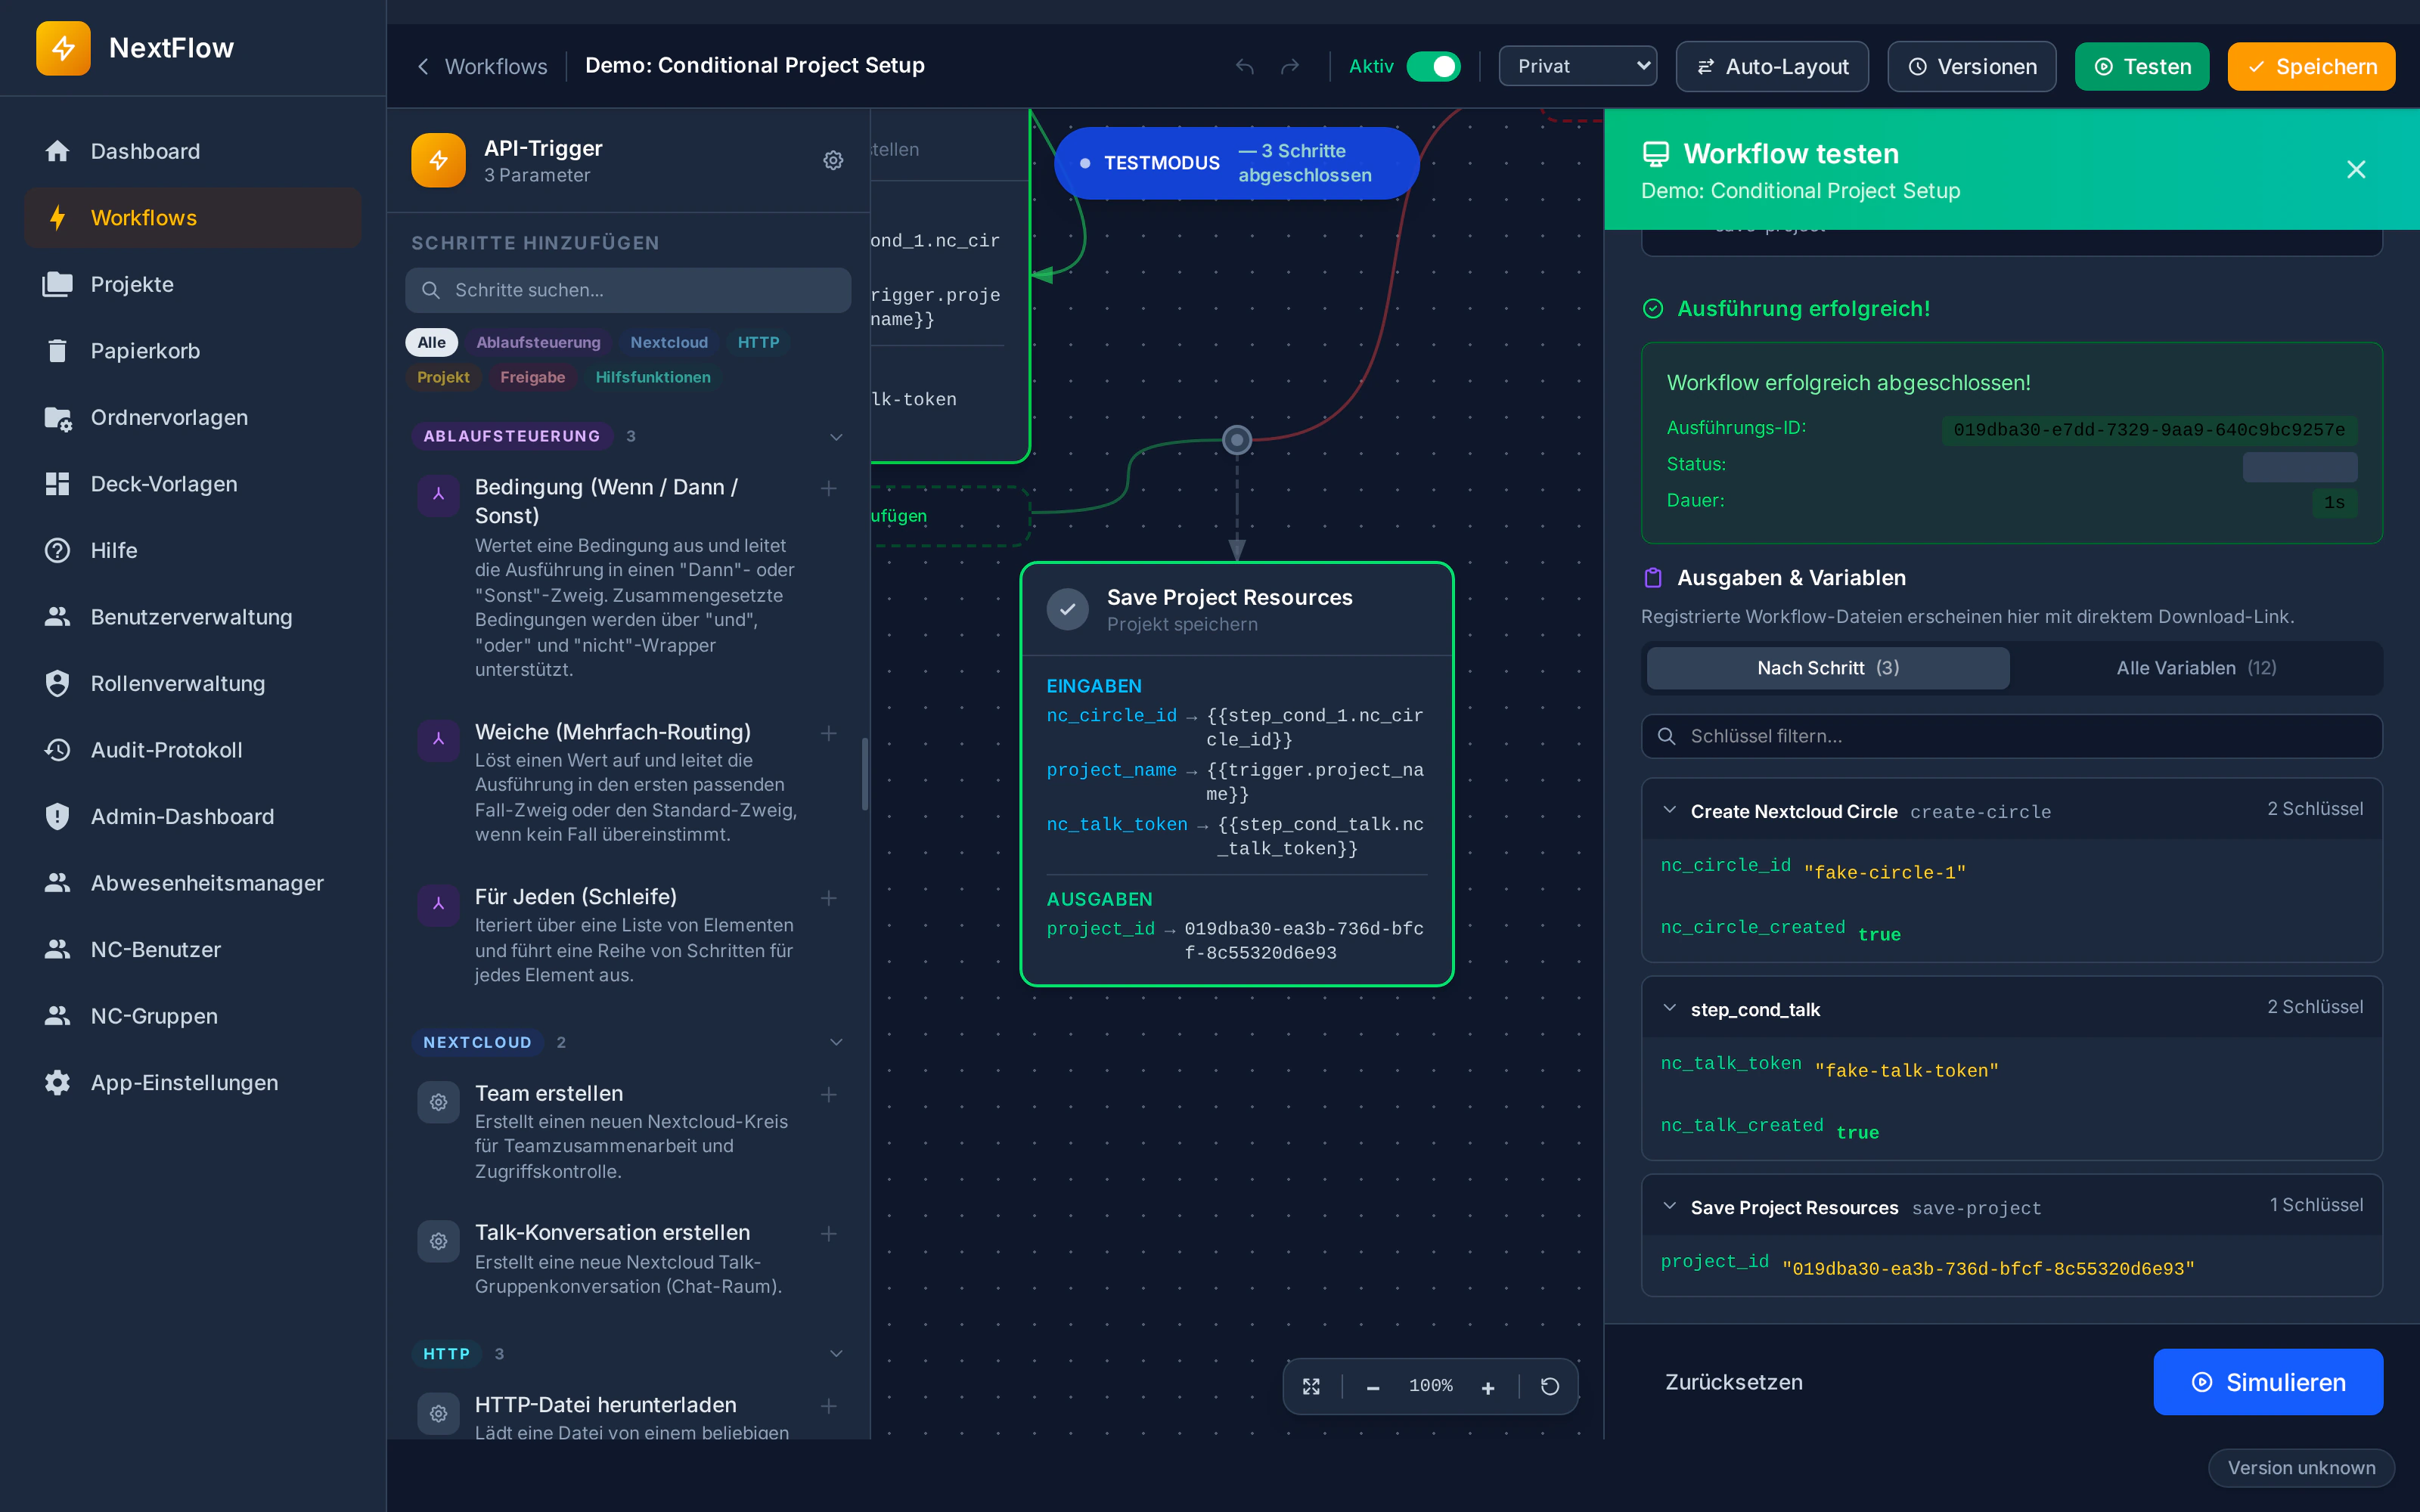Open Admin-Dashboard in sidebar

[193, 816]
